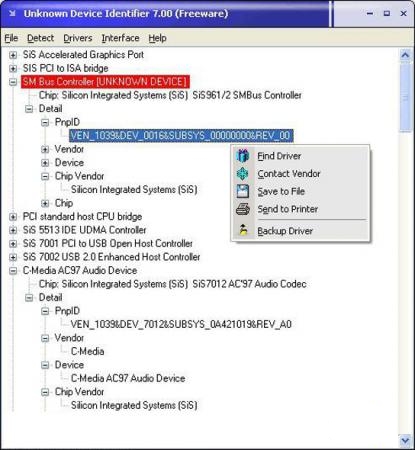This screenshot has height=450, width=415.
Task: Collapse PnpID under SM Bus Controller
Action: pos(45,122)
